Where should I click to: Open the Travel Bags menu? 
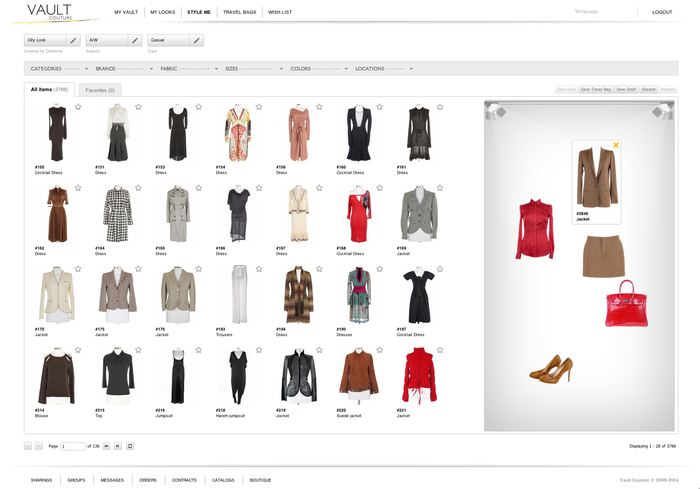click(238, 12)
